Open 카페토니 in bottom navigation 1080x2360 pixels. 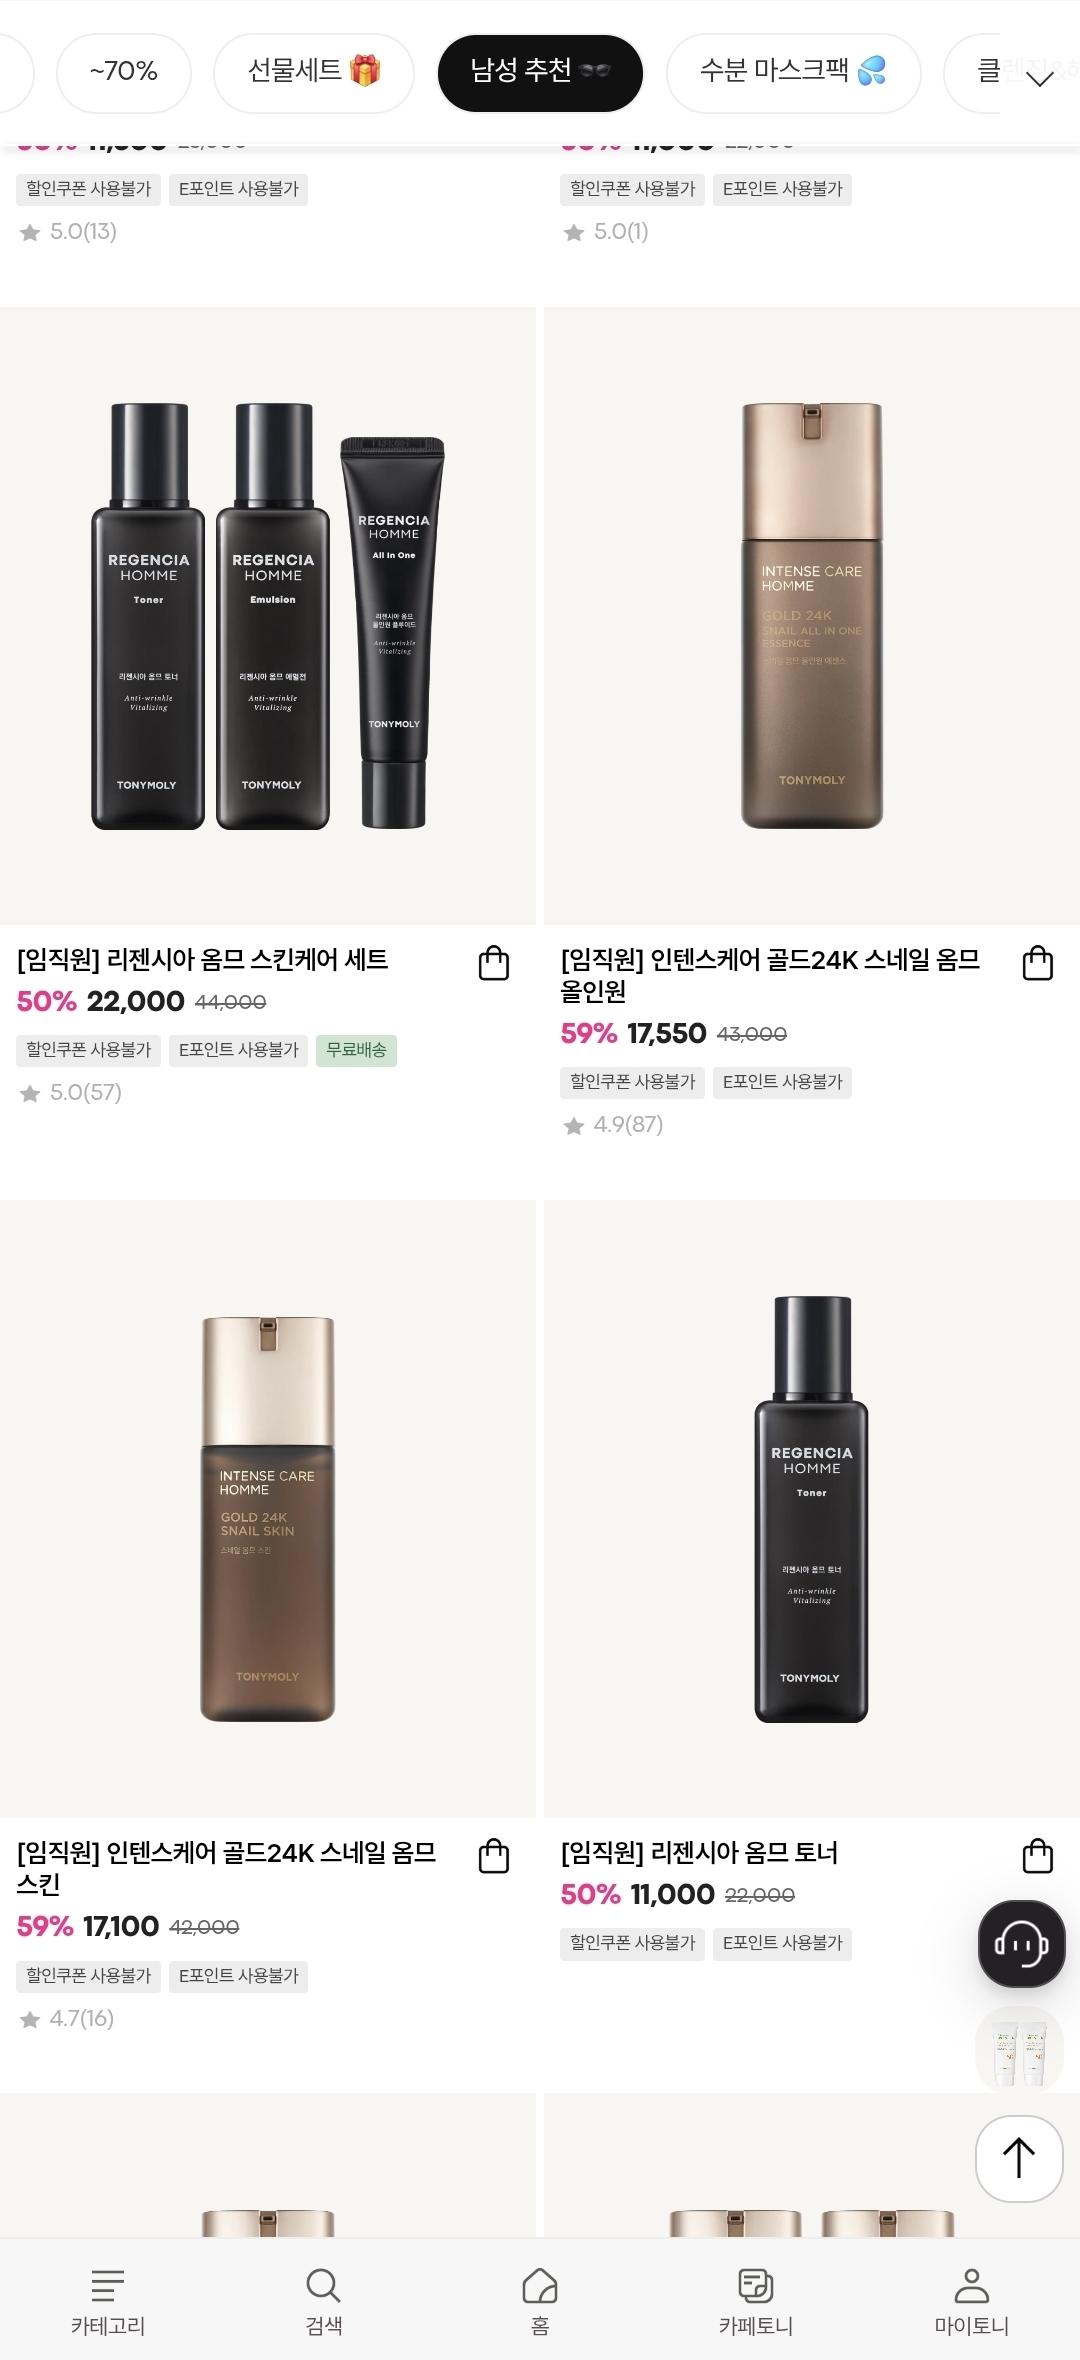756,2302
